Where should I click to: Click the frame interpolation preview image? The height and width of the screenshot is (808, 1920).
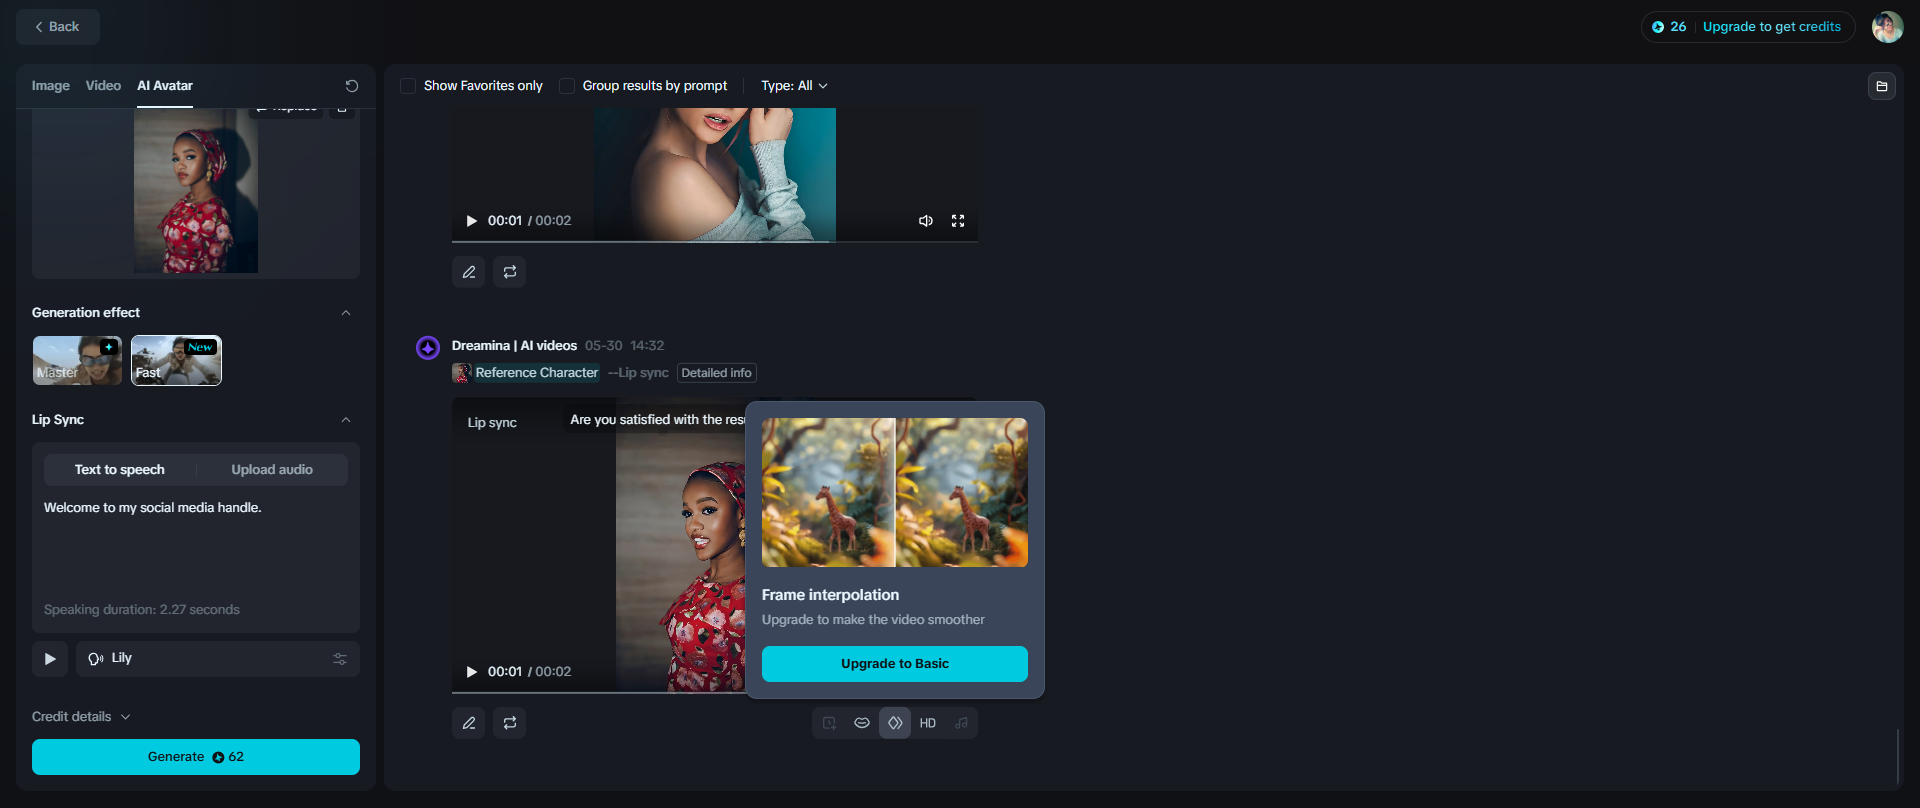[895, 493]
